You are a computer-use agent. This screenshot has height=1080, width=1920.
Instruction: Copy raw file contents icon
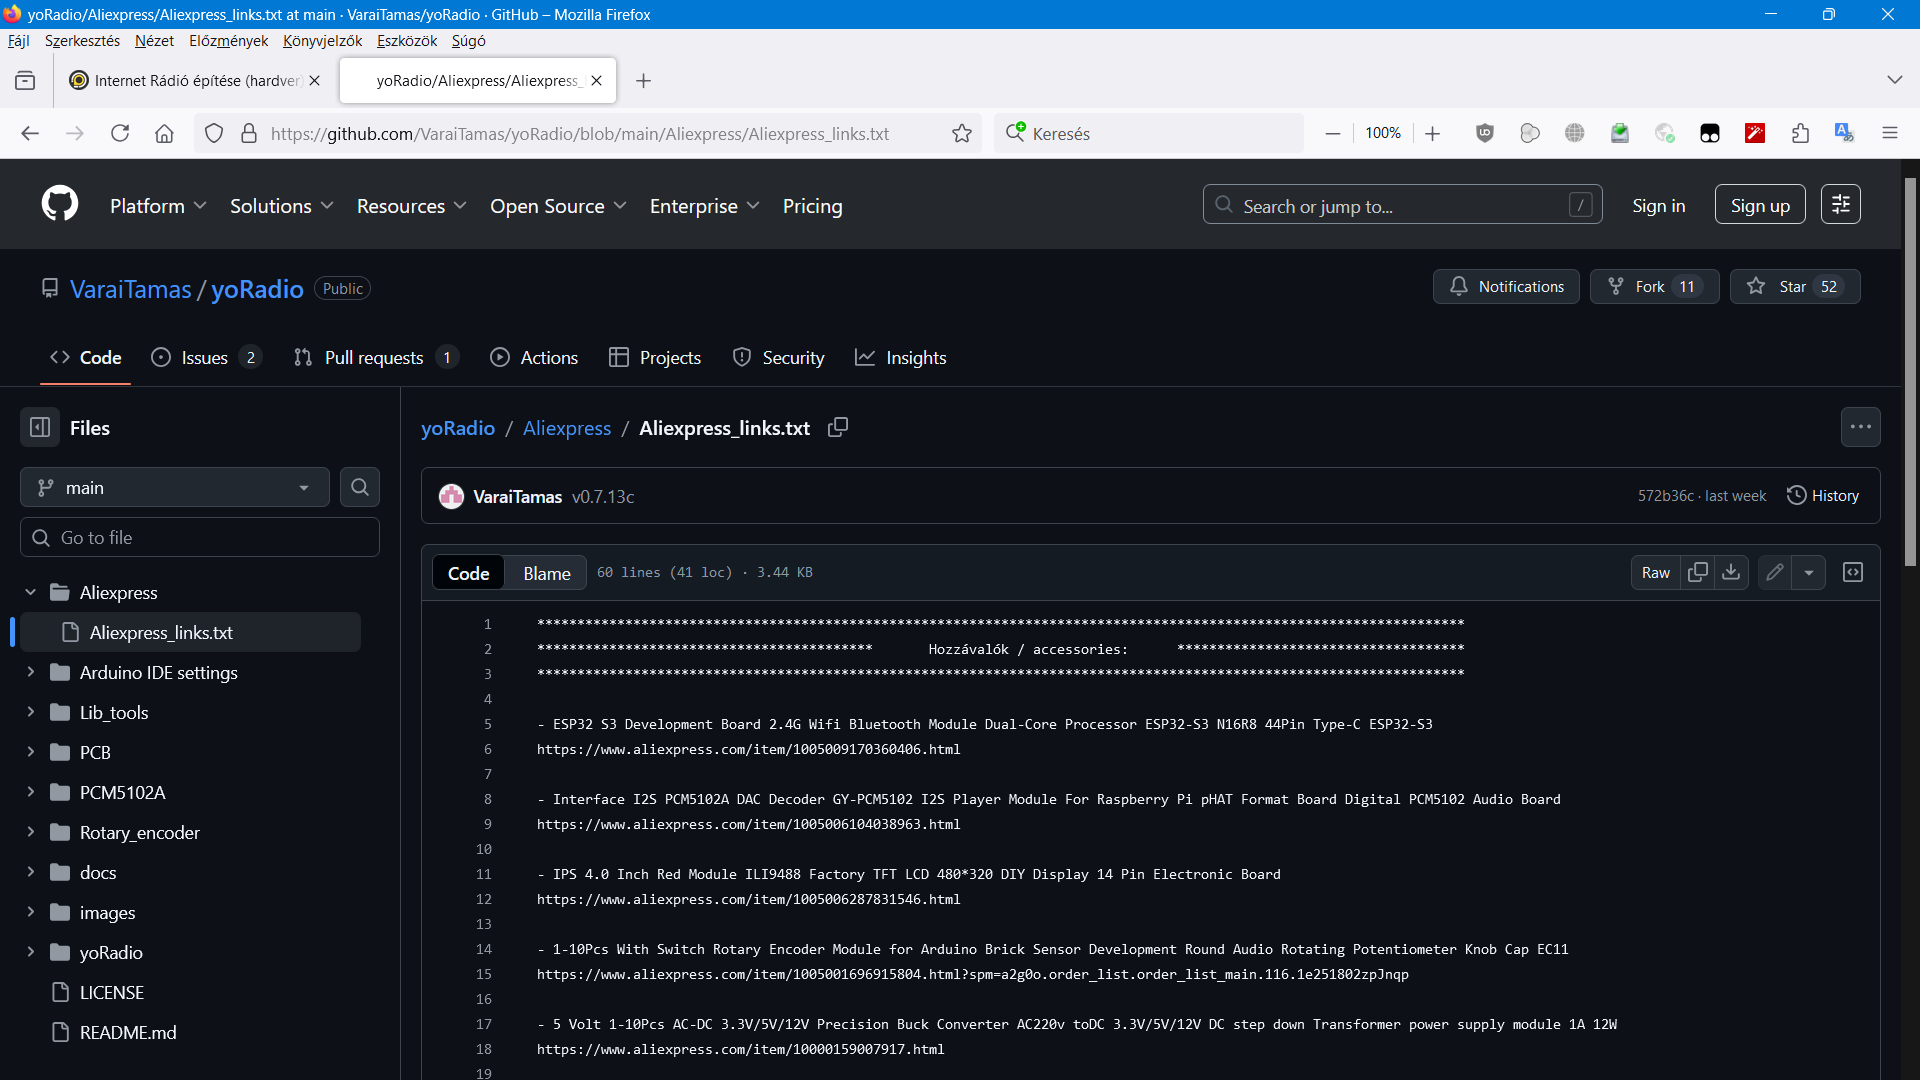[x=1697, y=572]
